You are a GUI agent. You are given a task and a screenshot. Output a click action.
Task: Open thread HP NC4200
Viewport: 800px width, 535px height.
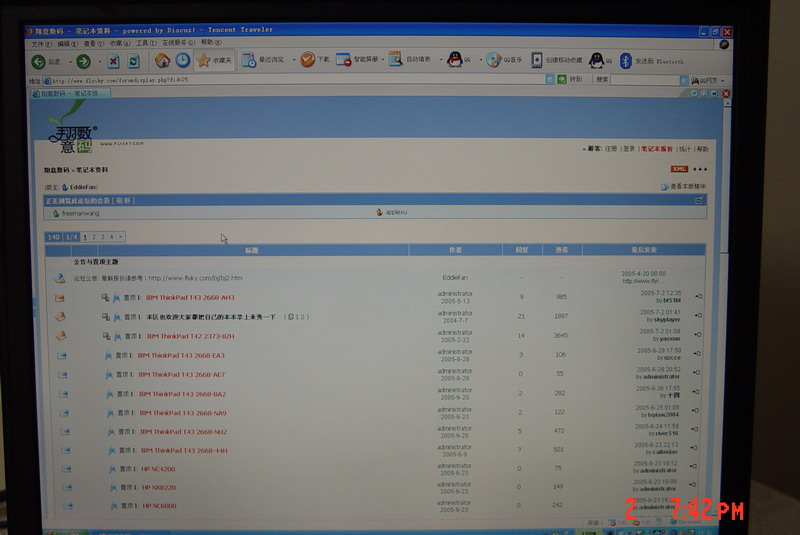click(158, 469)
